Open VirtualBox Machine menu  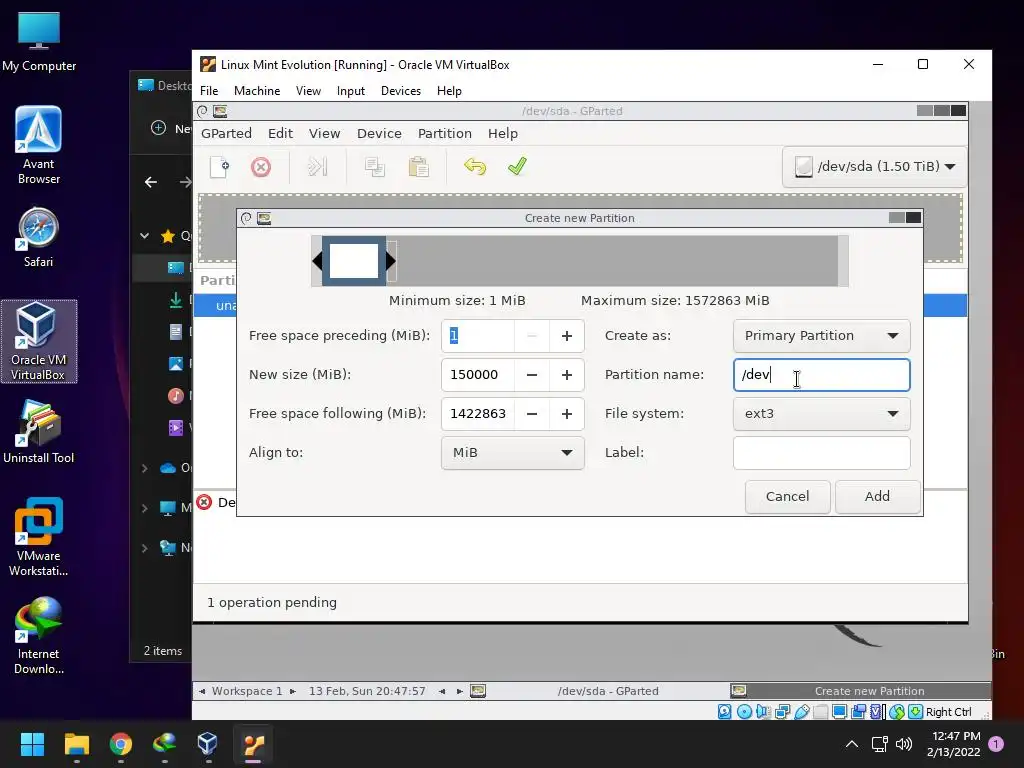257,91
